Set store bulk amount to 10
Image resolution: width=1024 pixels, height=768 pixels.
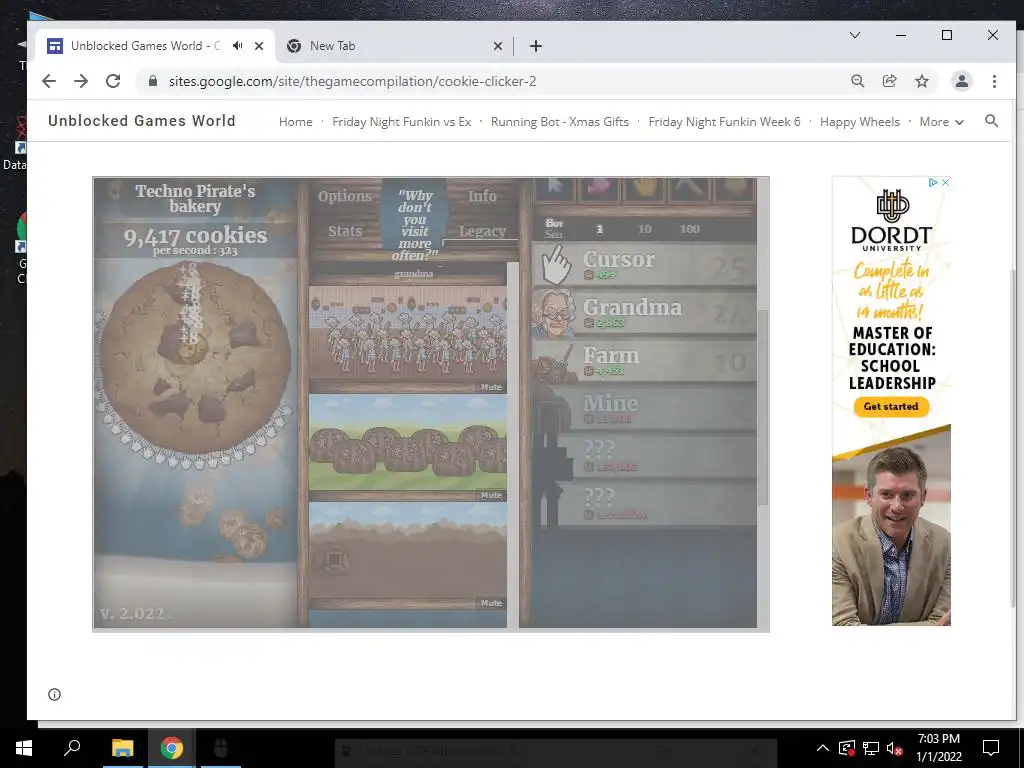click(645, 229)
